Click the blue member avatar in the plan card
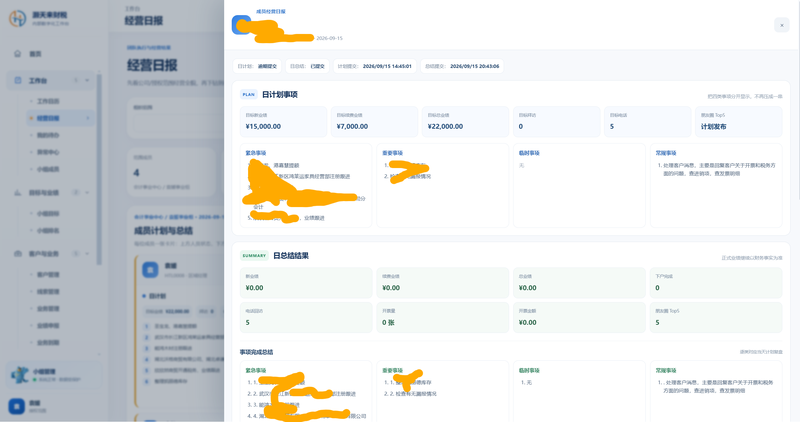Viewport: 800px width, 422px height. [x=150, y=269]
